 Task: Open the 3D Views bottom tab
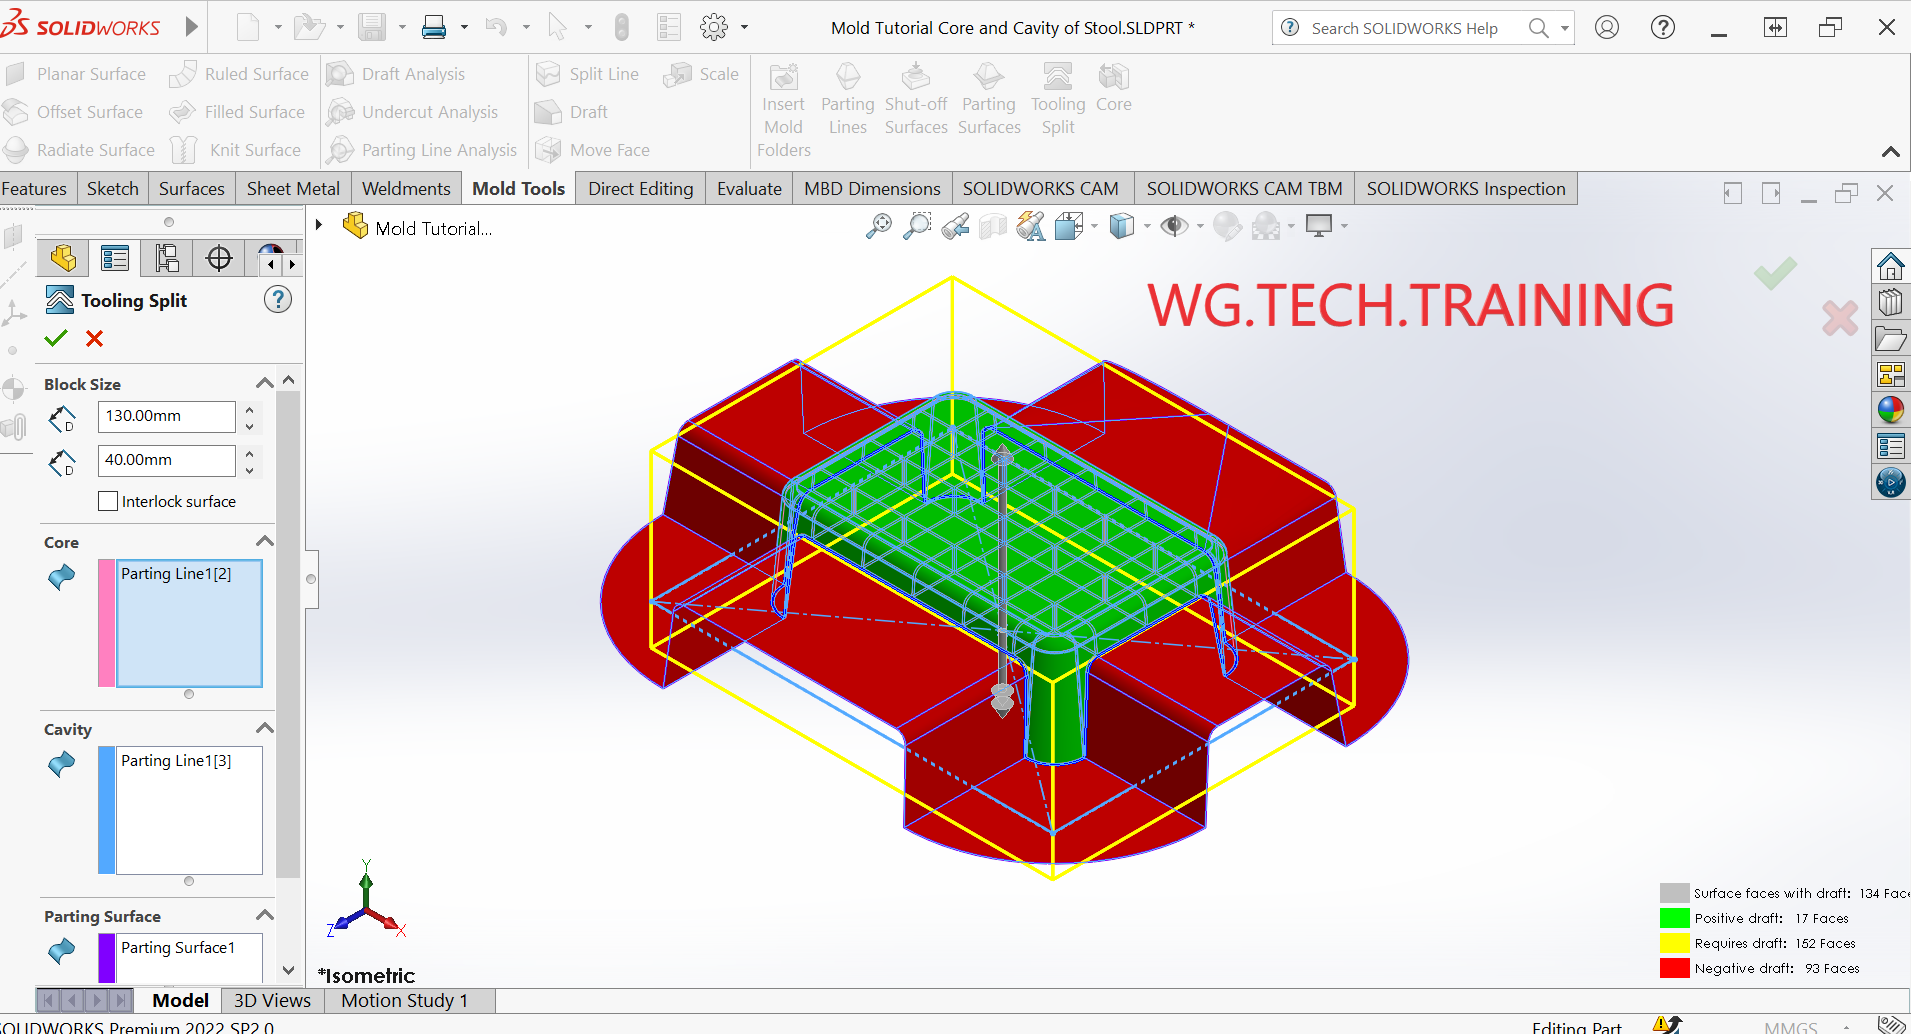pos(272,1000)
